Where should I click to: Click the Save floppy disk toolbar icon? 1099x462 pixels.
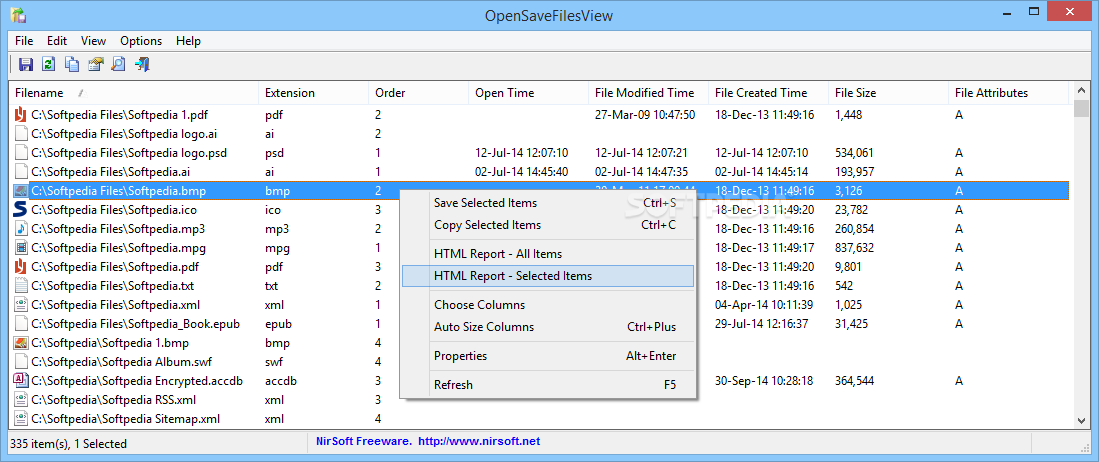[x=26, y=64]
